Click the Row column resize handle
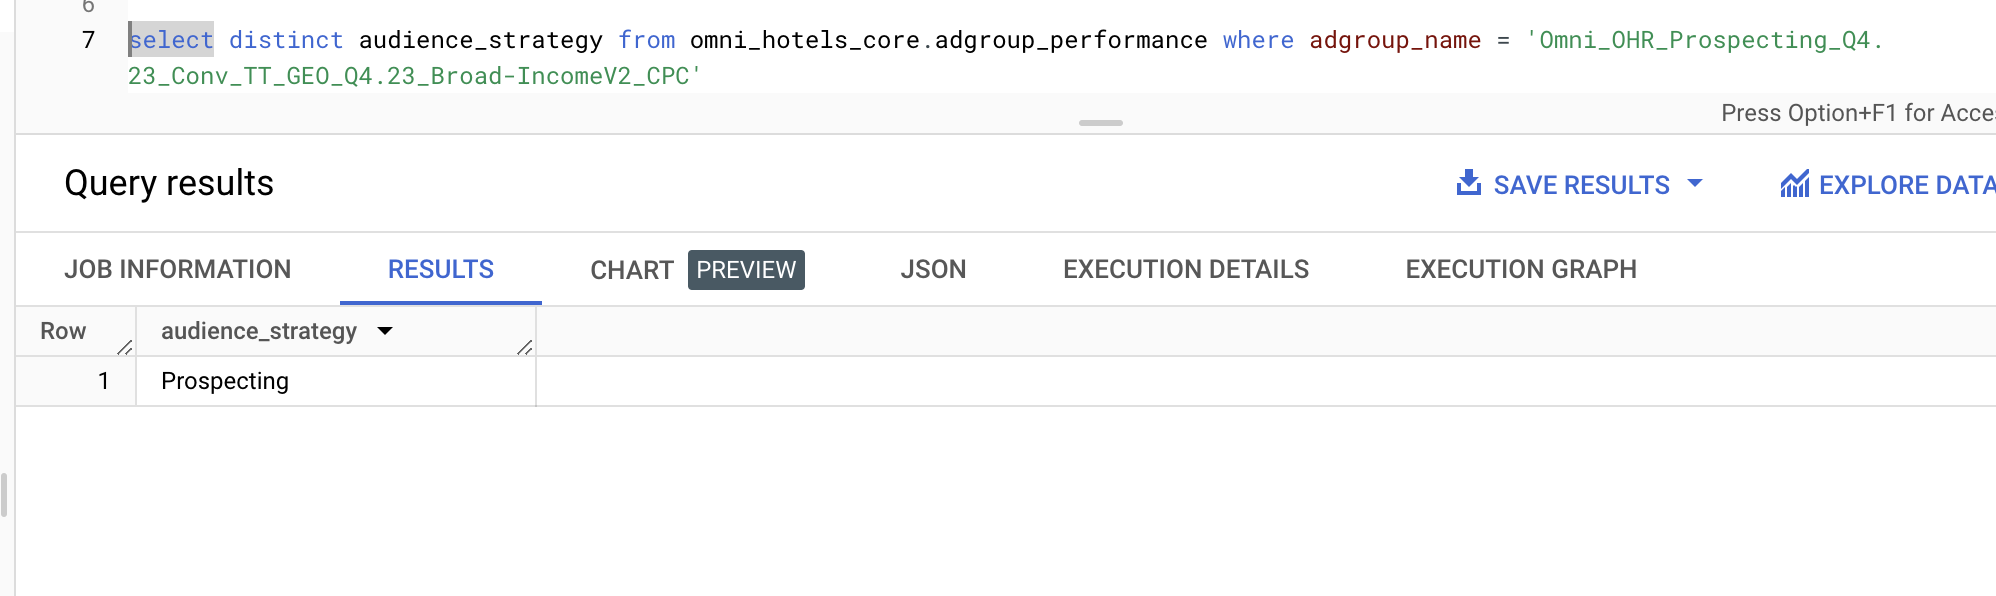 125,347
